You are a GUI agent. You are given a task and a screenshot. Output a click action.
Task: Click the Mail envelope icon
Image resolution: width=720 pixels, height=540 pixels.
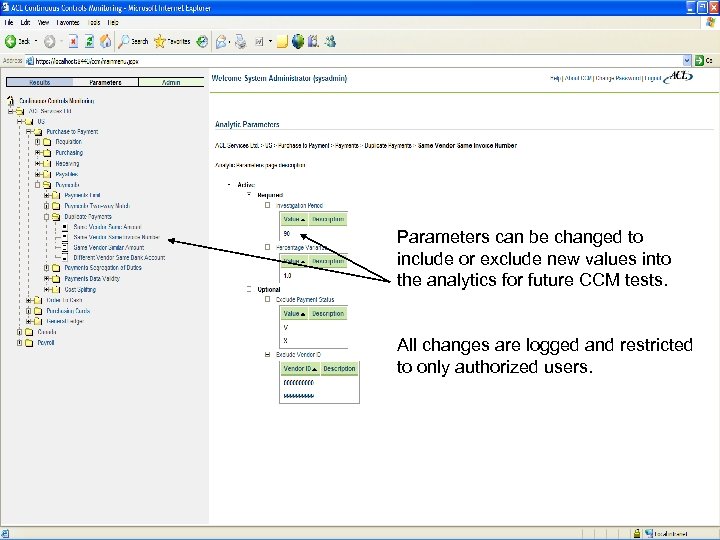coord(221,42)
